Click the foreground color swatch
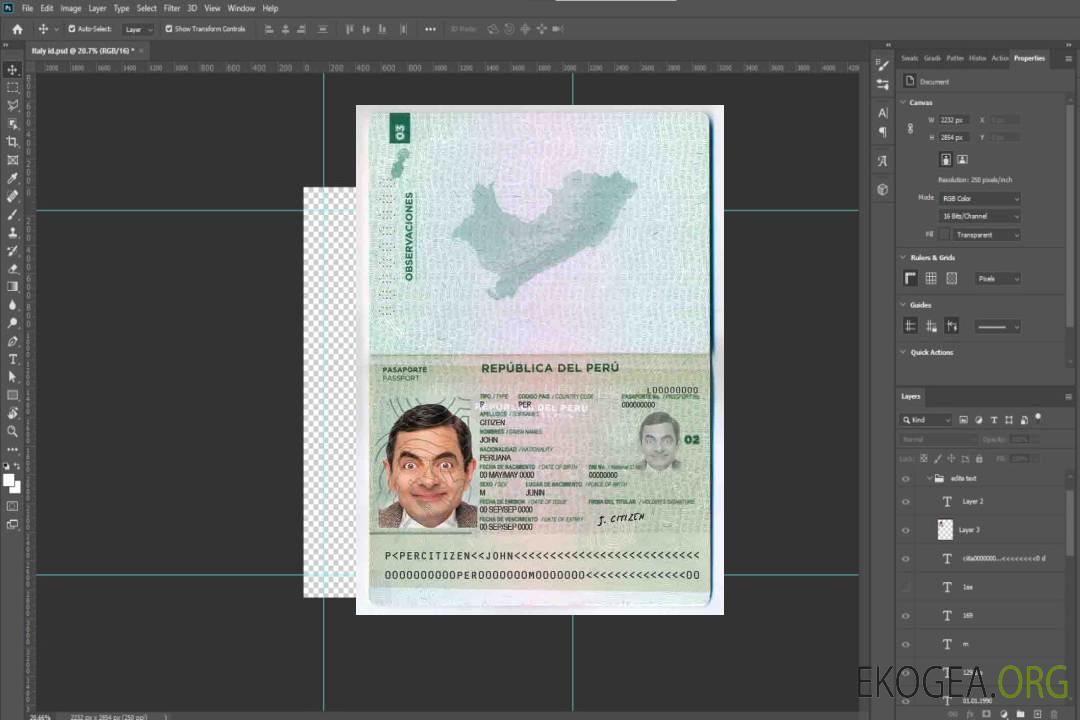This screenshot has width=1080, height=720. [x=8, y=480]
